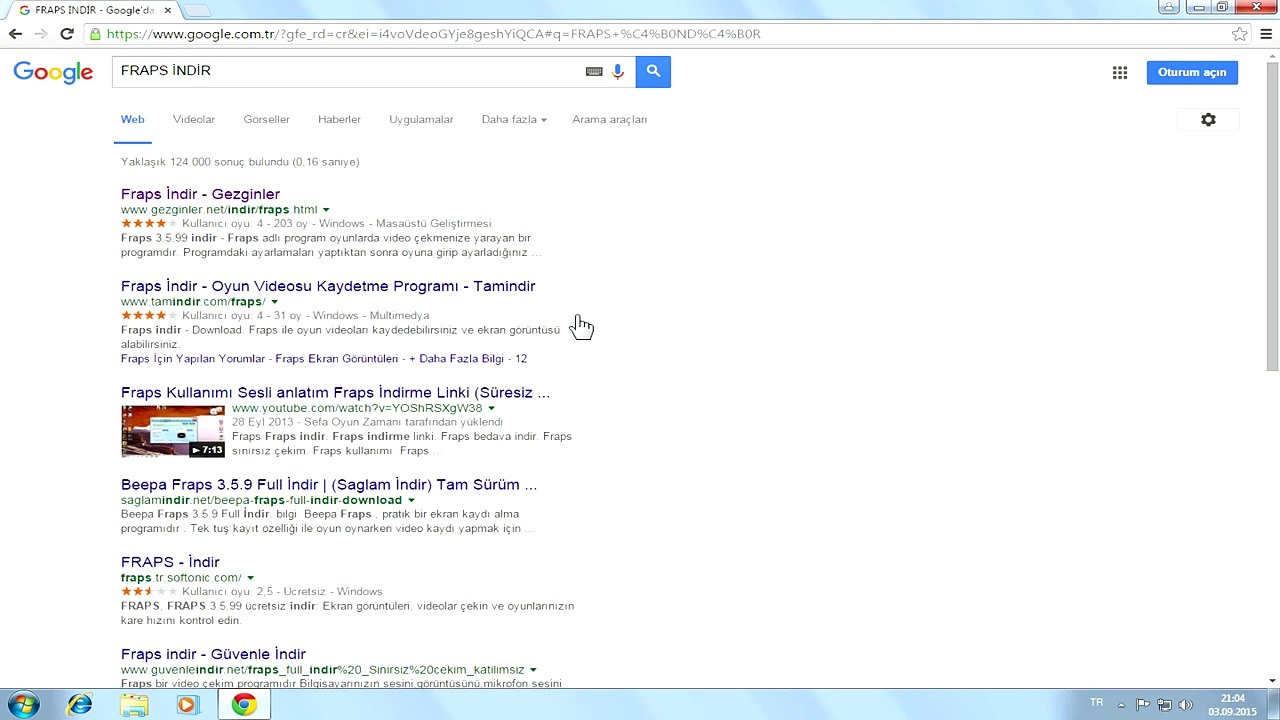Viewport: 1280px width, 720px height.
Task: Open Daha Fazla Bilgi - 12 sitelink
Action: click(468, 358)
